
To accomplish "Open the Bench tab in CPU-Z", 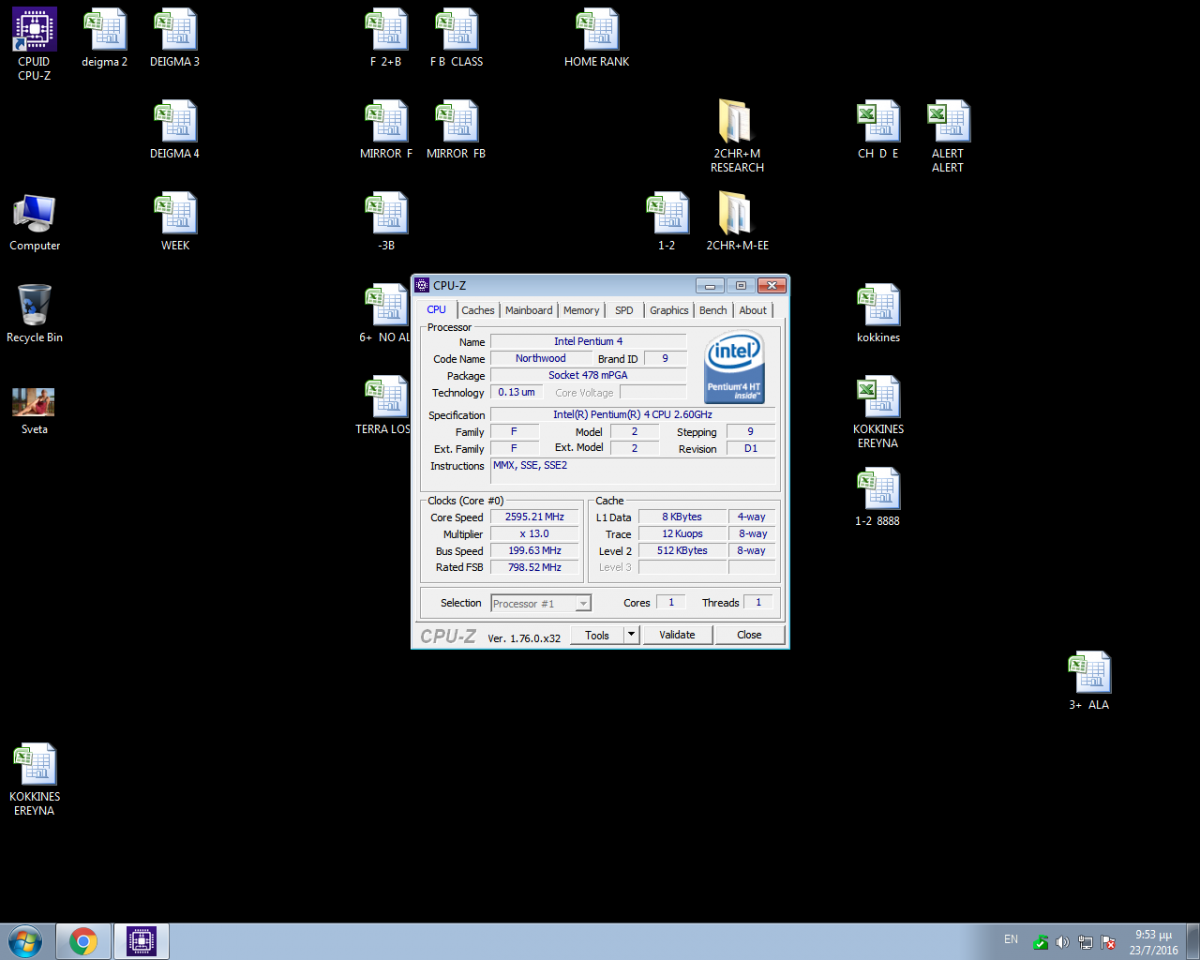I will pyautogui.click(x=713, y=310).
